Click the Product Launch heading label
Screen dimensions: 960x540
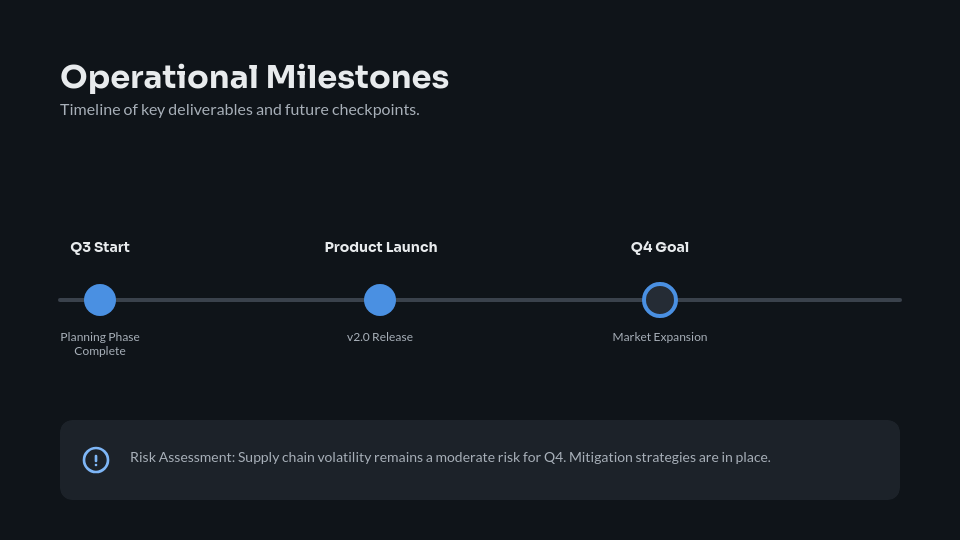point(381,247)
